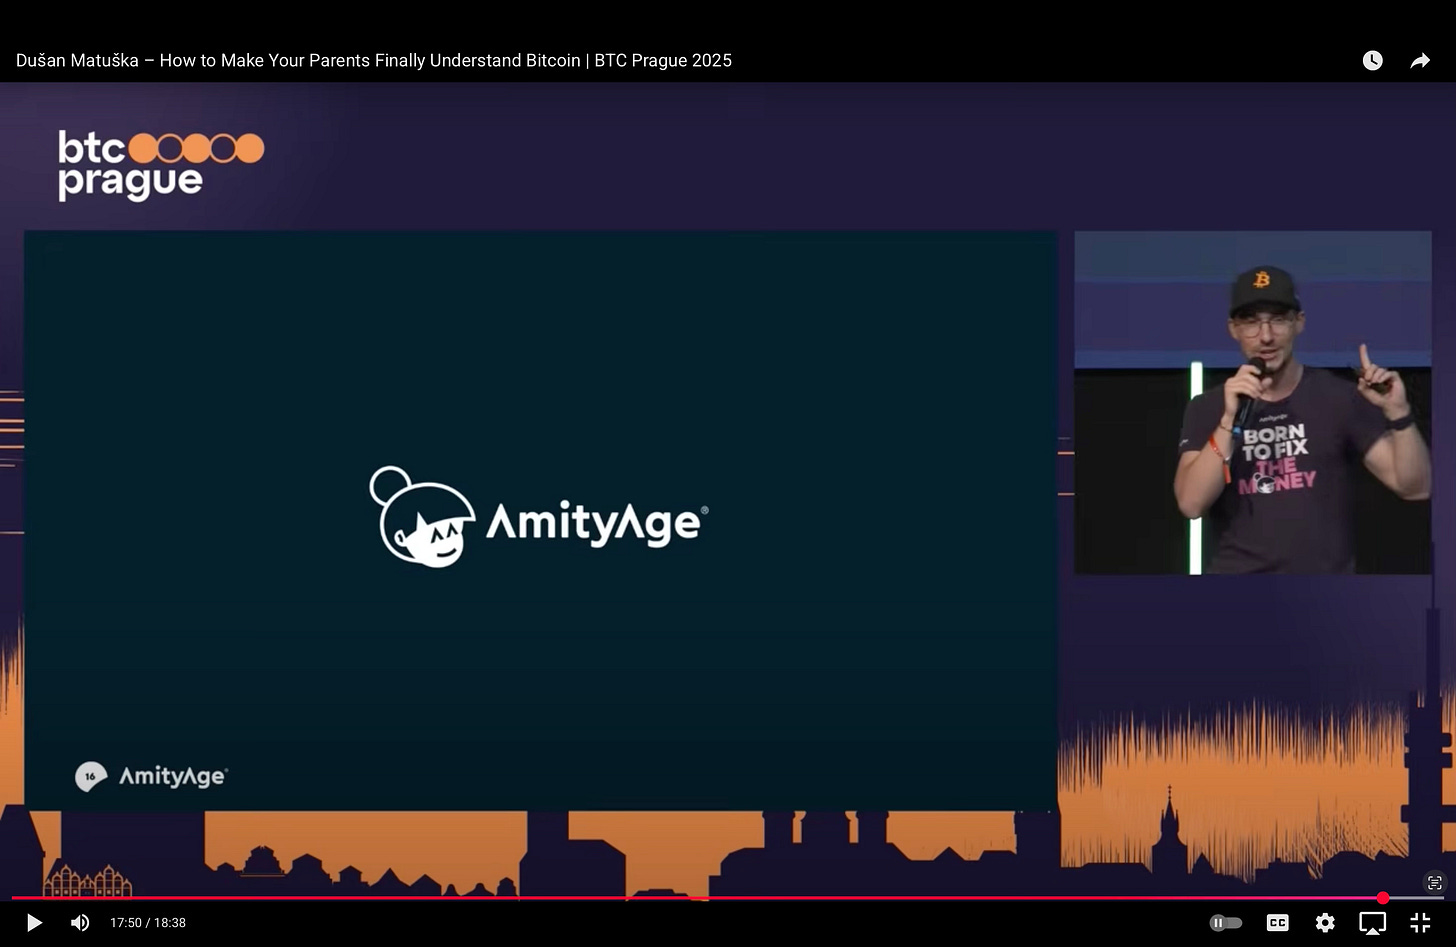Click the red progress bar scrubber

click(1383, 898)
